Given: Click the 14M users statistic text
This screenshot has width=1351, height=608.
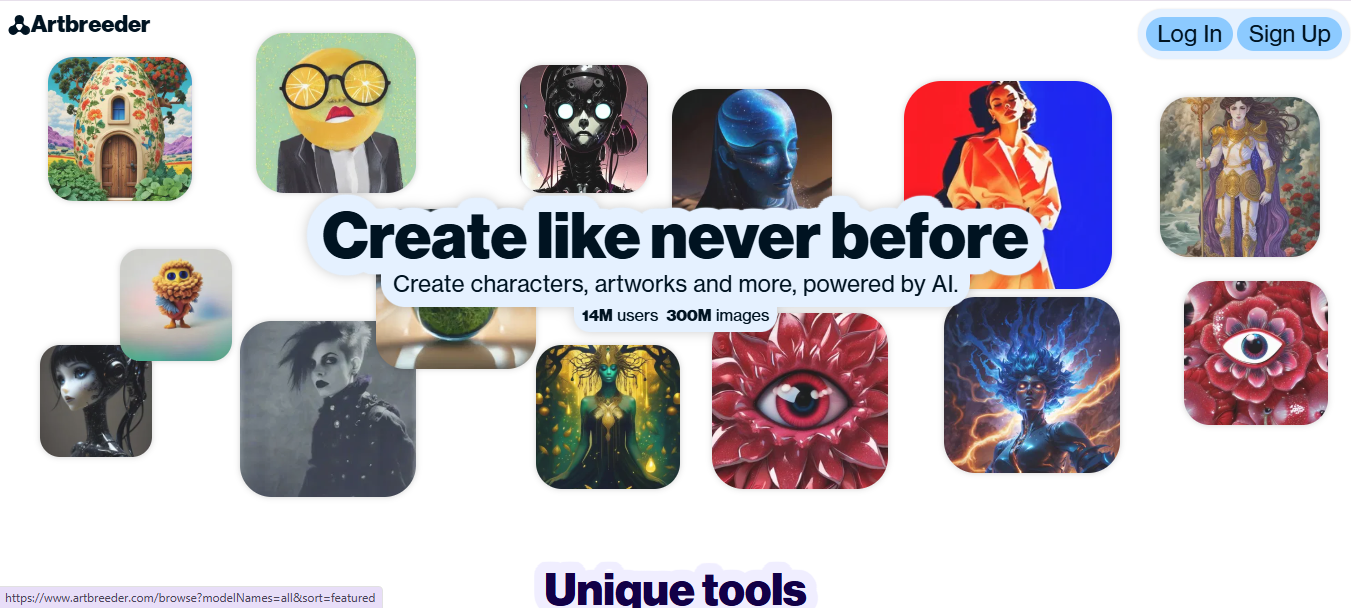Looking at the screenshot, I should 620,316.
